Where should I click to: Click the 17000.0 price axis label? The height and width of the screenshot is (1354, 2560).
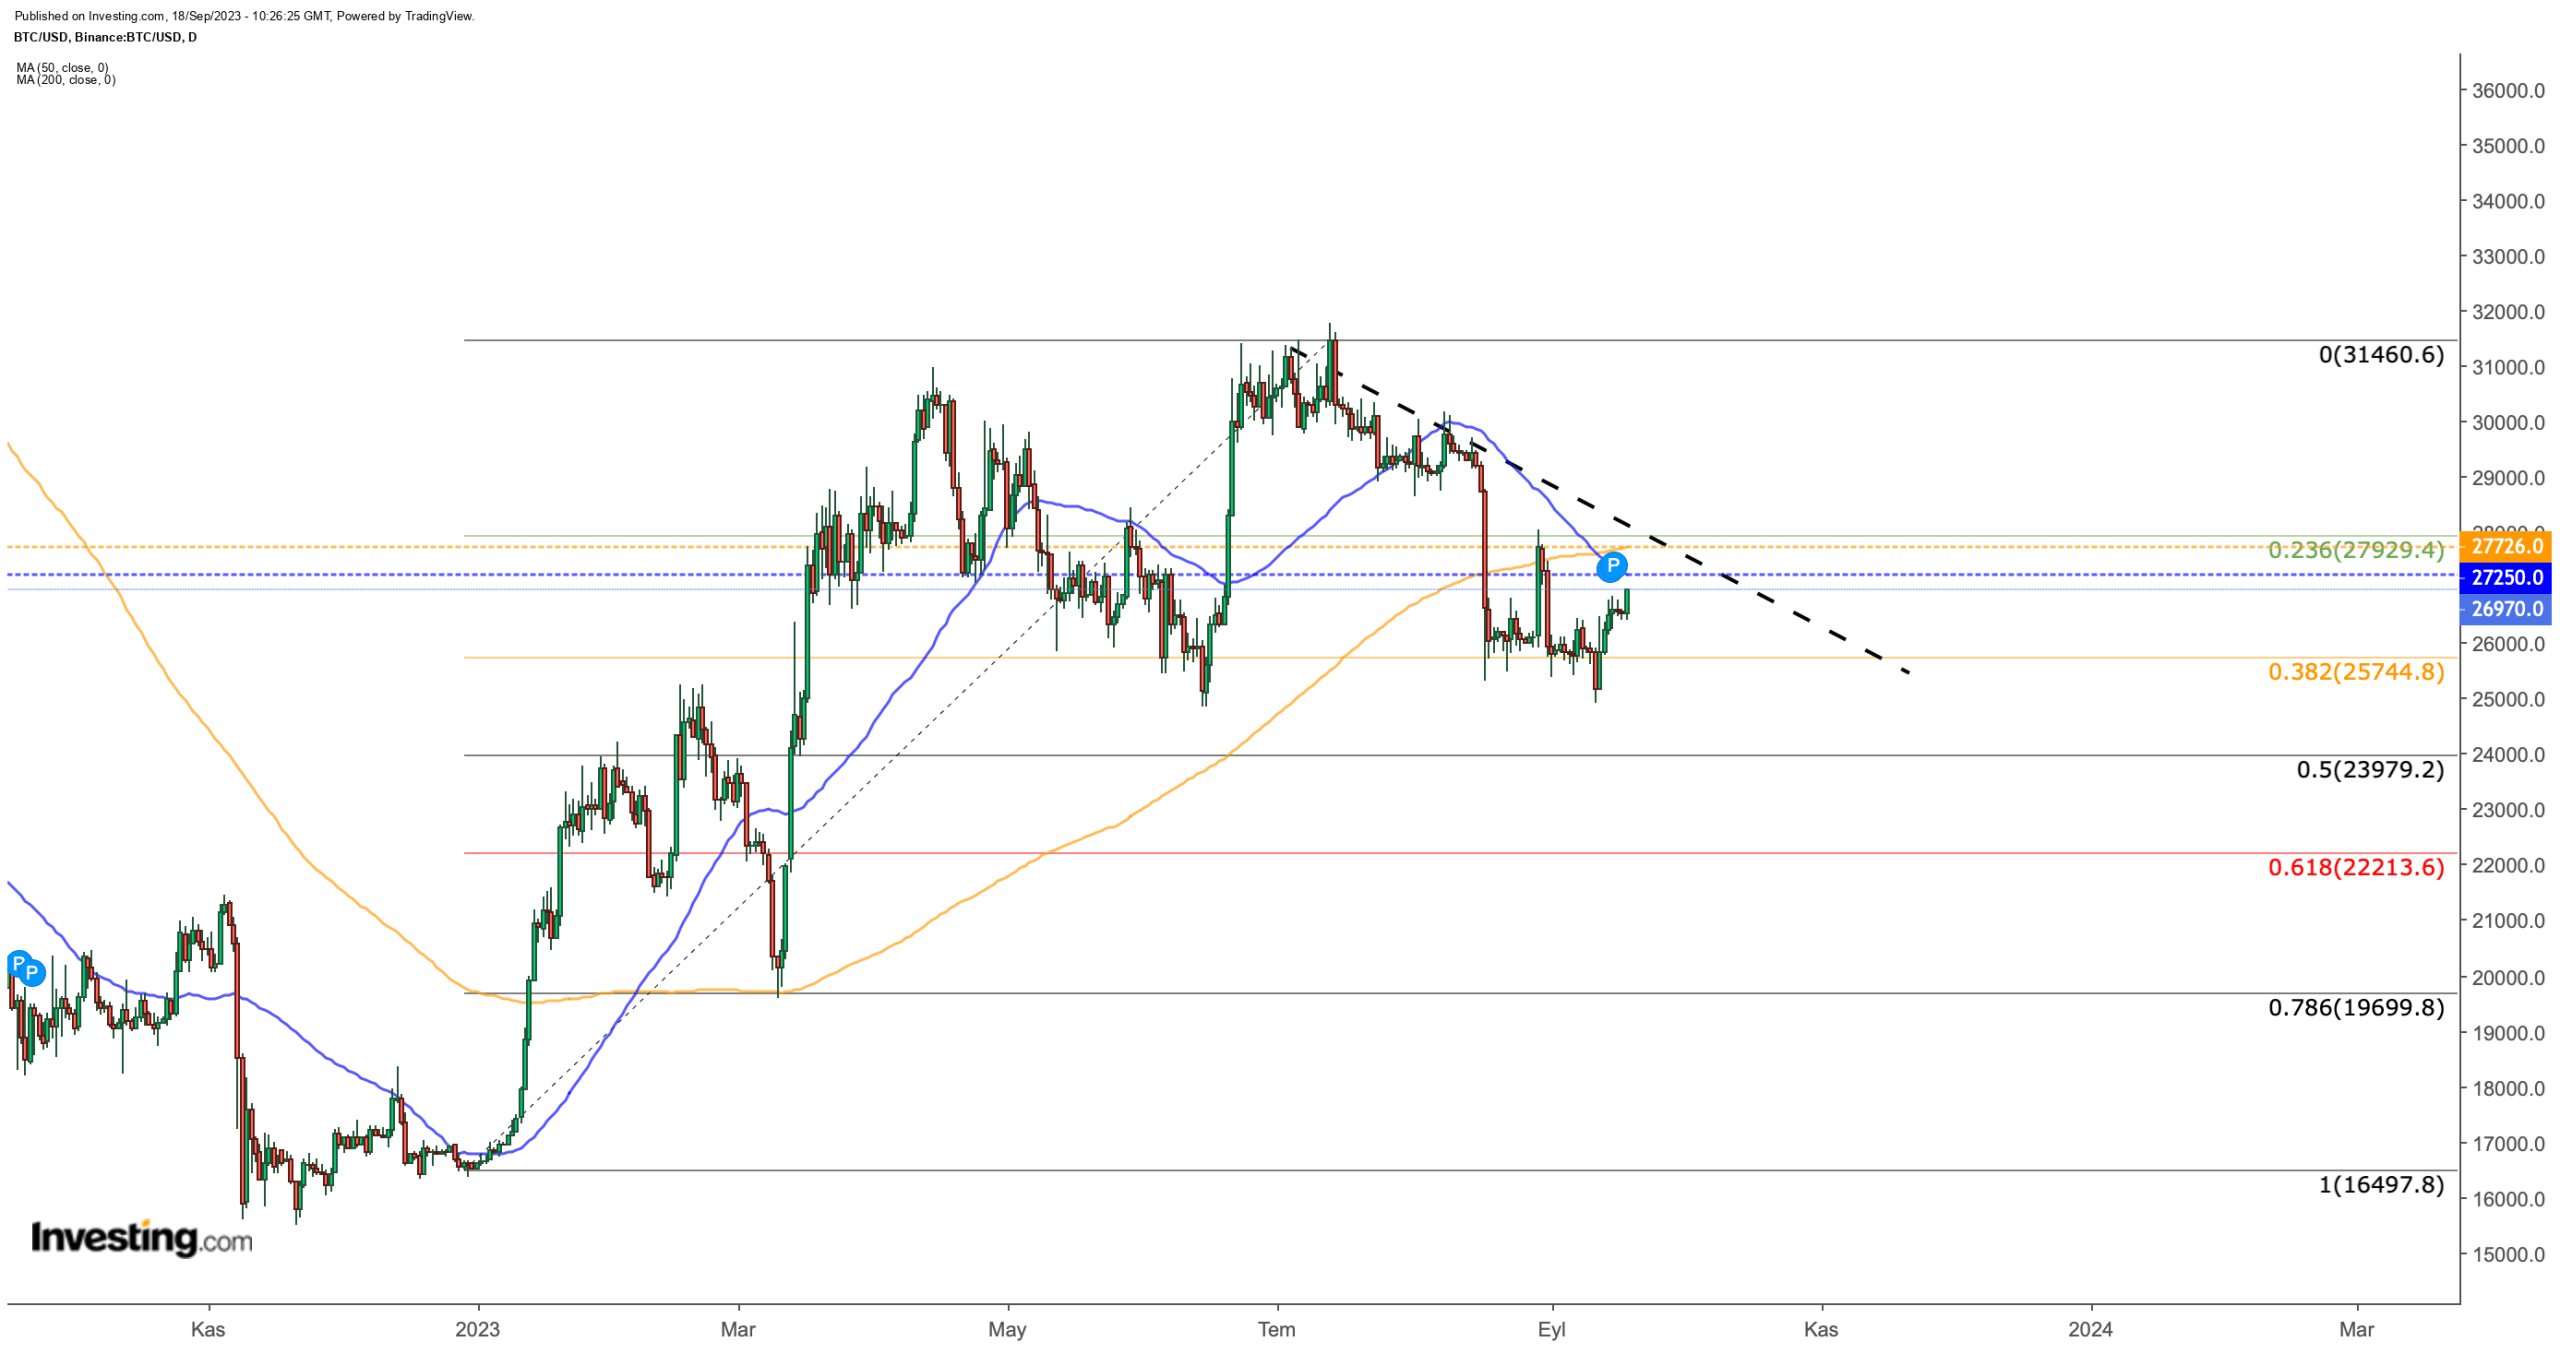point(2508,1143)
